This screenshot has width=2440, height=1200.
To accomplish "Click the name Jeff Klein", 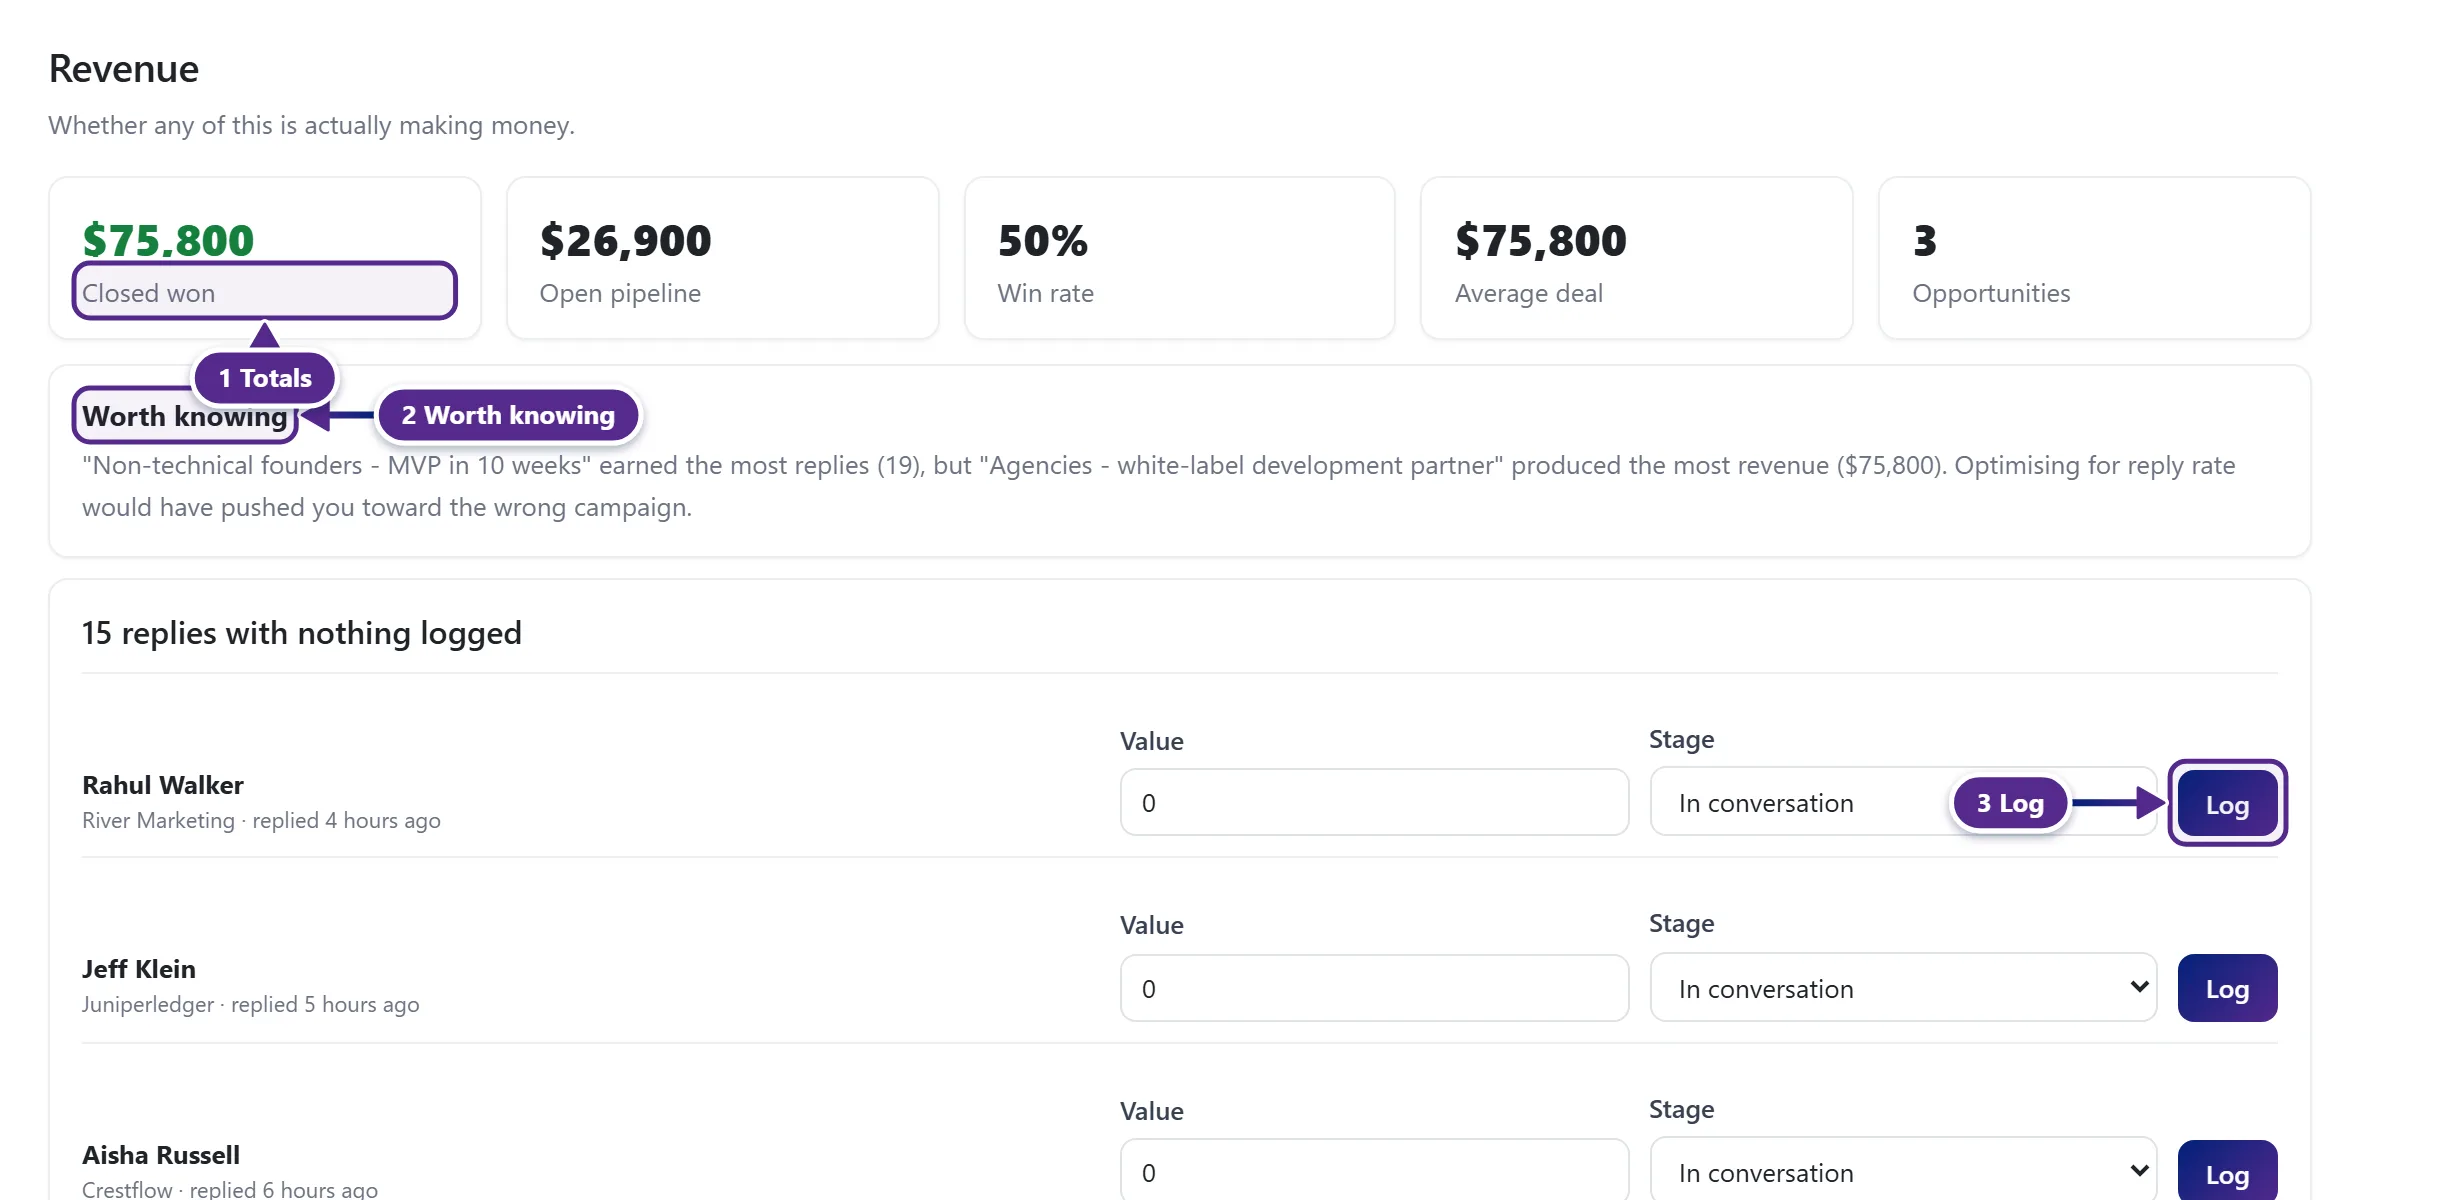I will 139,969.
